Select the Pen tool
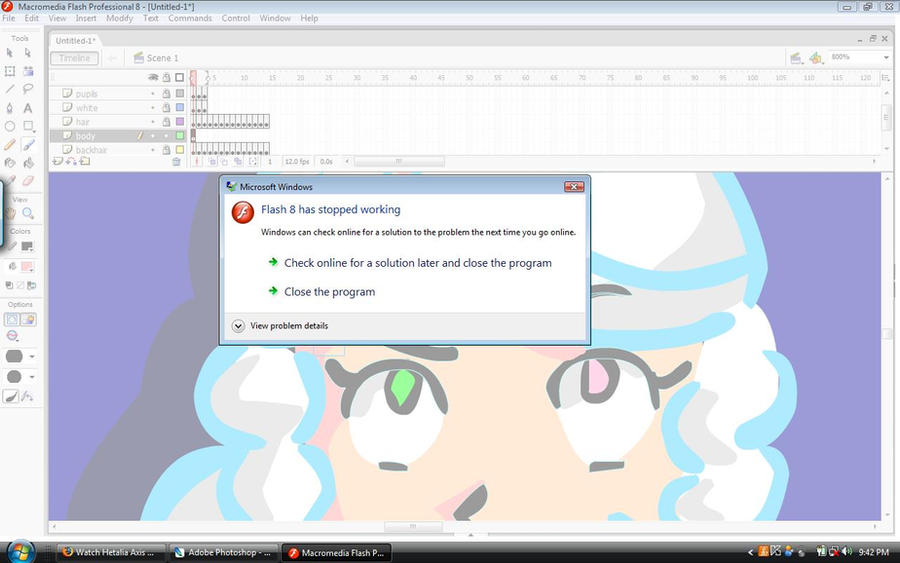Screen dimensions: 900x563 [x=10, y=108]
